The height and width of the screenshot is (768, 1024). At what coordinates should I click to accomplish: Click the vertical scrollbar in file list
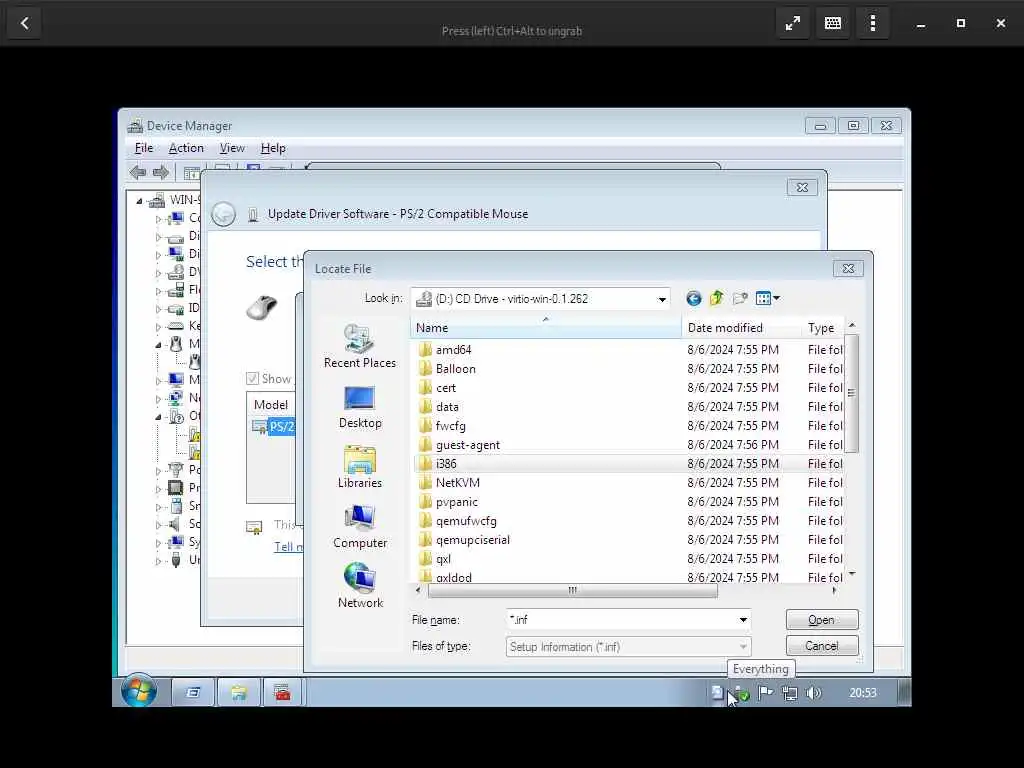[x=852, y=393]
